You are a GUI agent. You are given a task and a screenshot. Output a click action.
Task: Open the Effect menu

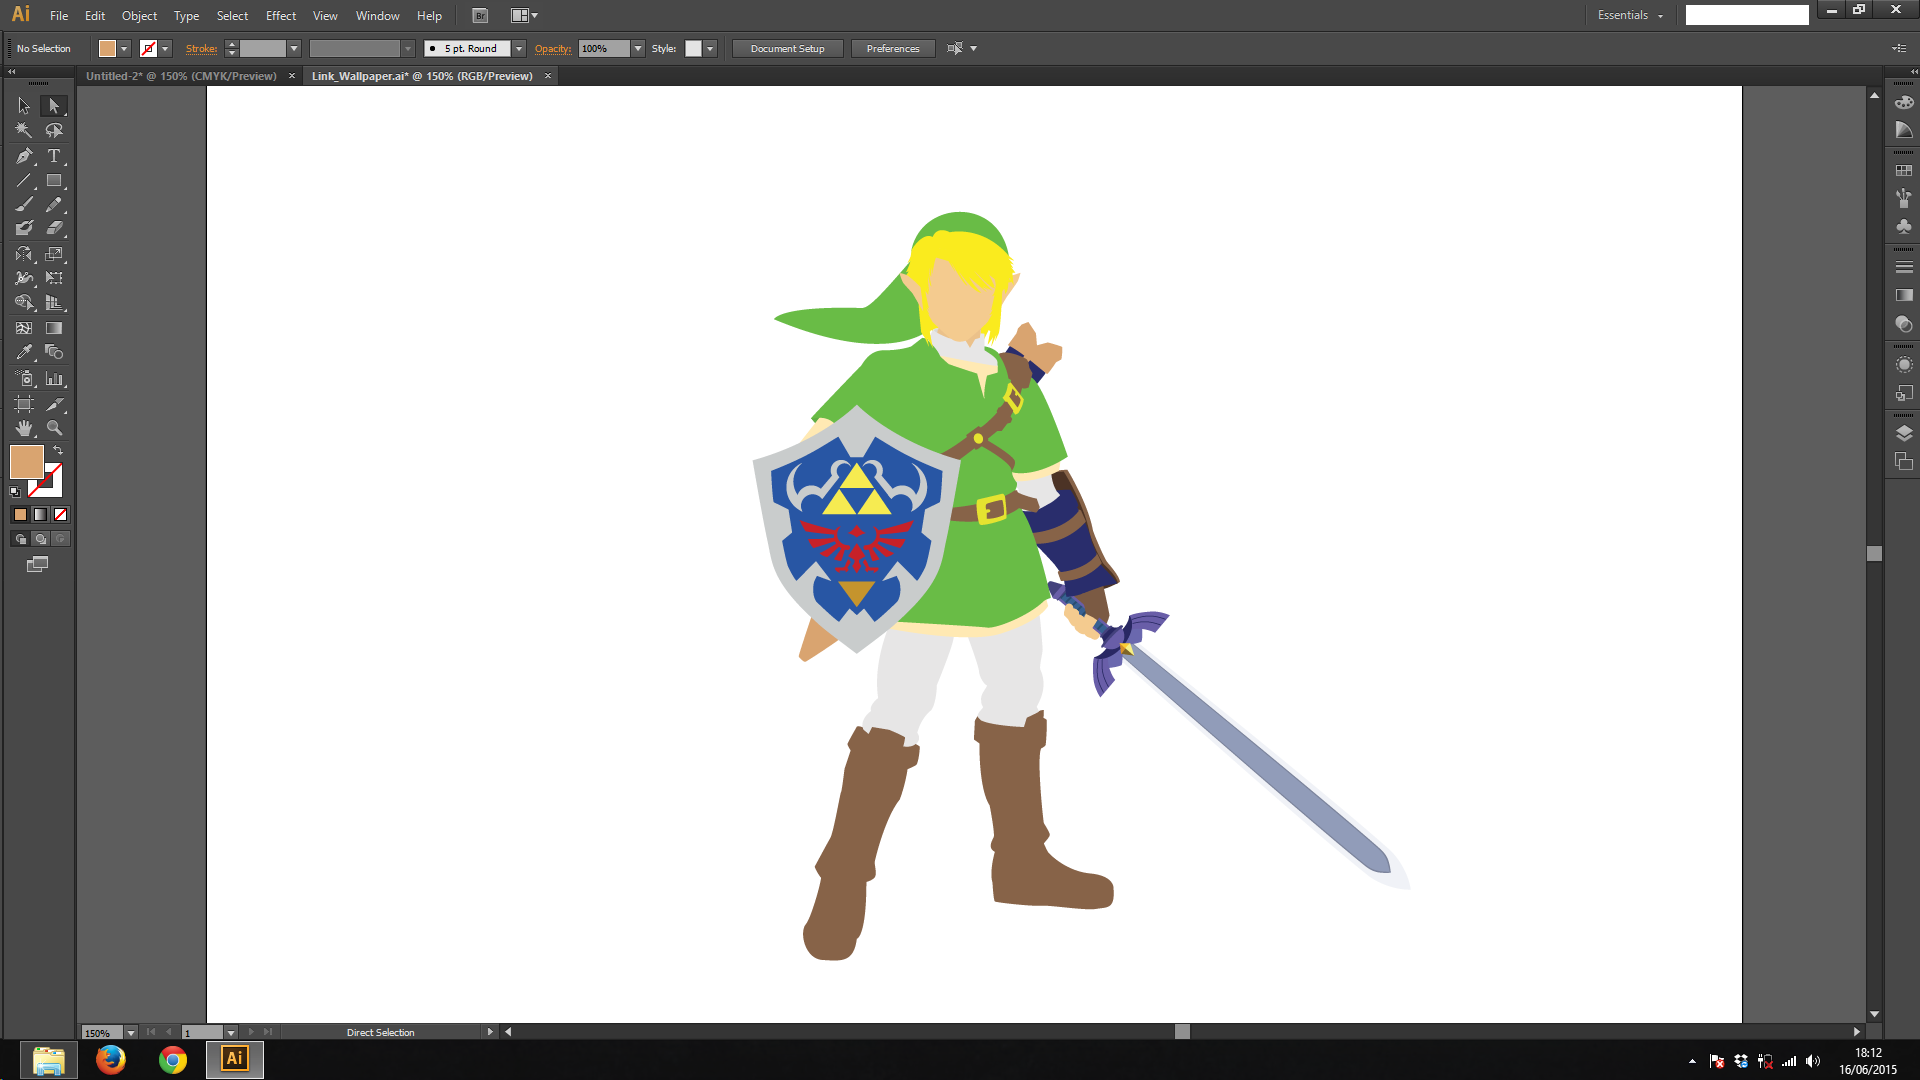pyautogui.click(x=281, y=16)
